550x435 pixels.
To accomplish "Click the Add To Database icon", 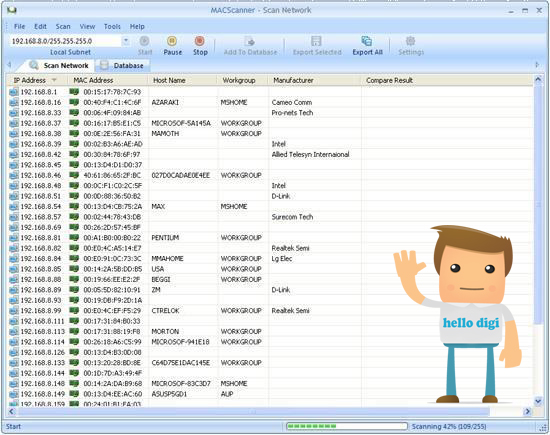I will coord(250,41).
